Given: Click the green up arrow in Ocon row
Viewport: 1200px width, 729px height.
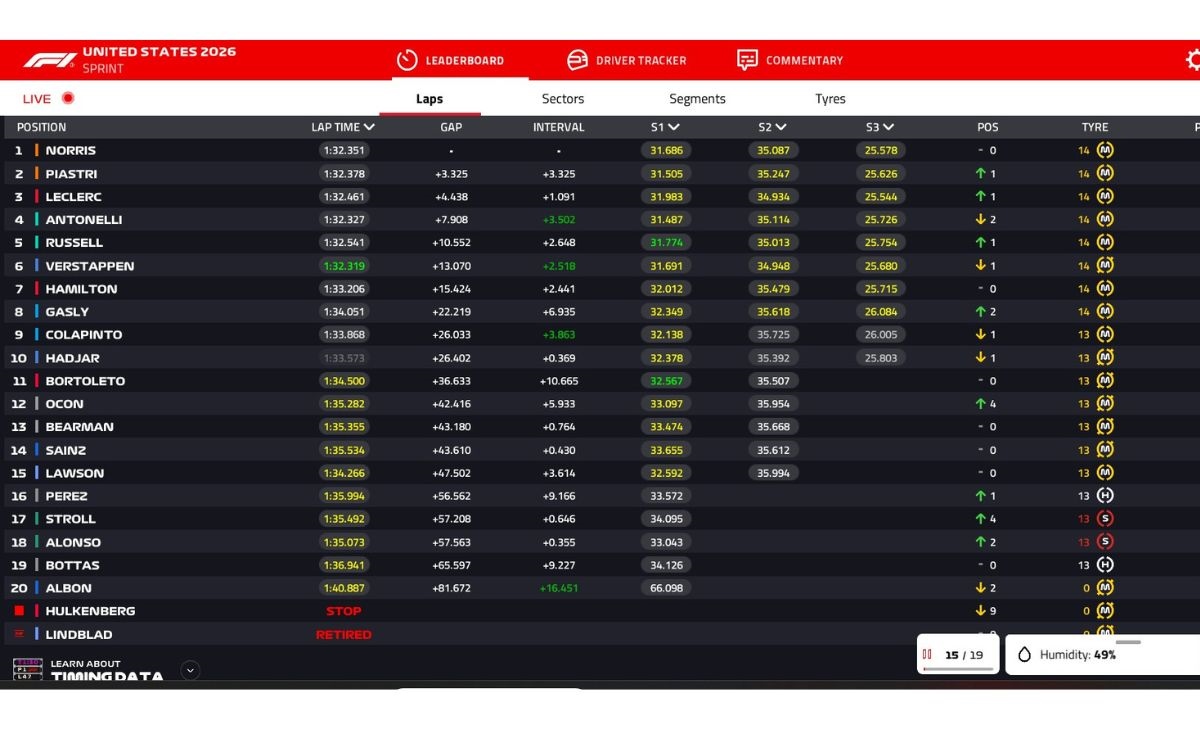Looking at the screenshot, I should [x=981, y=404].
